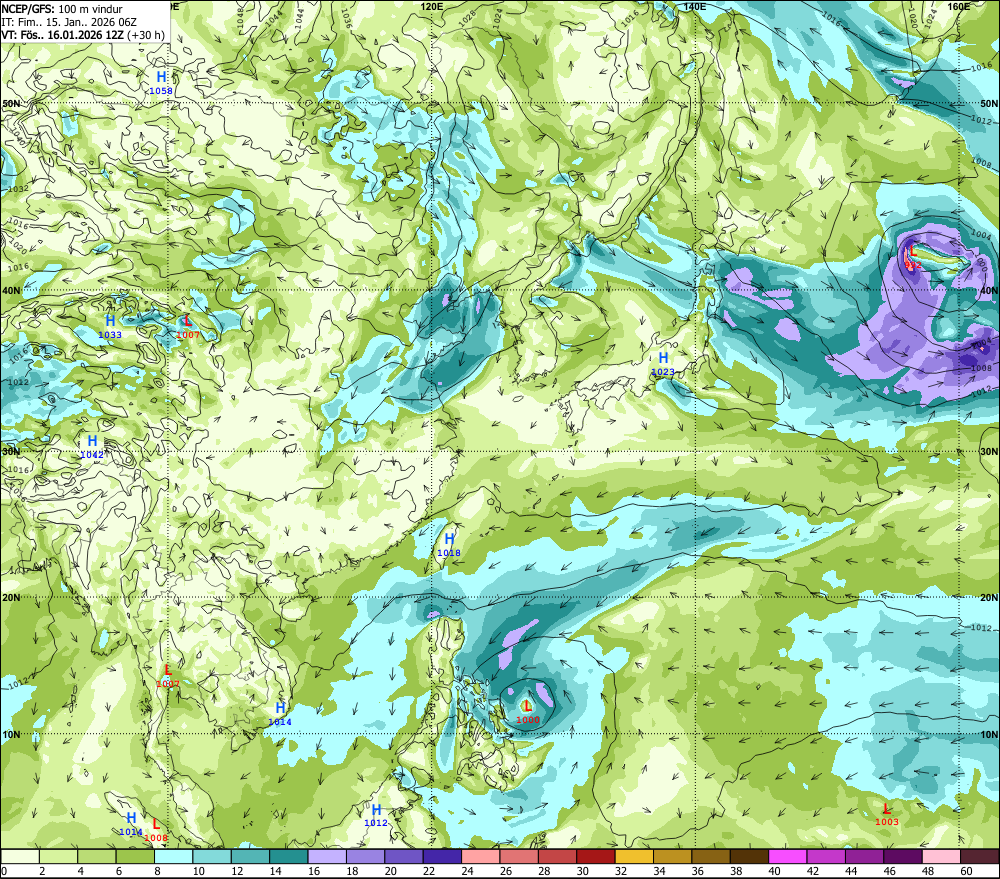1000x879 pixels.
Task: Click the H 1014 marker next to L 1008
Action: (x=131, y=824)
